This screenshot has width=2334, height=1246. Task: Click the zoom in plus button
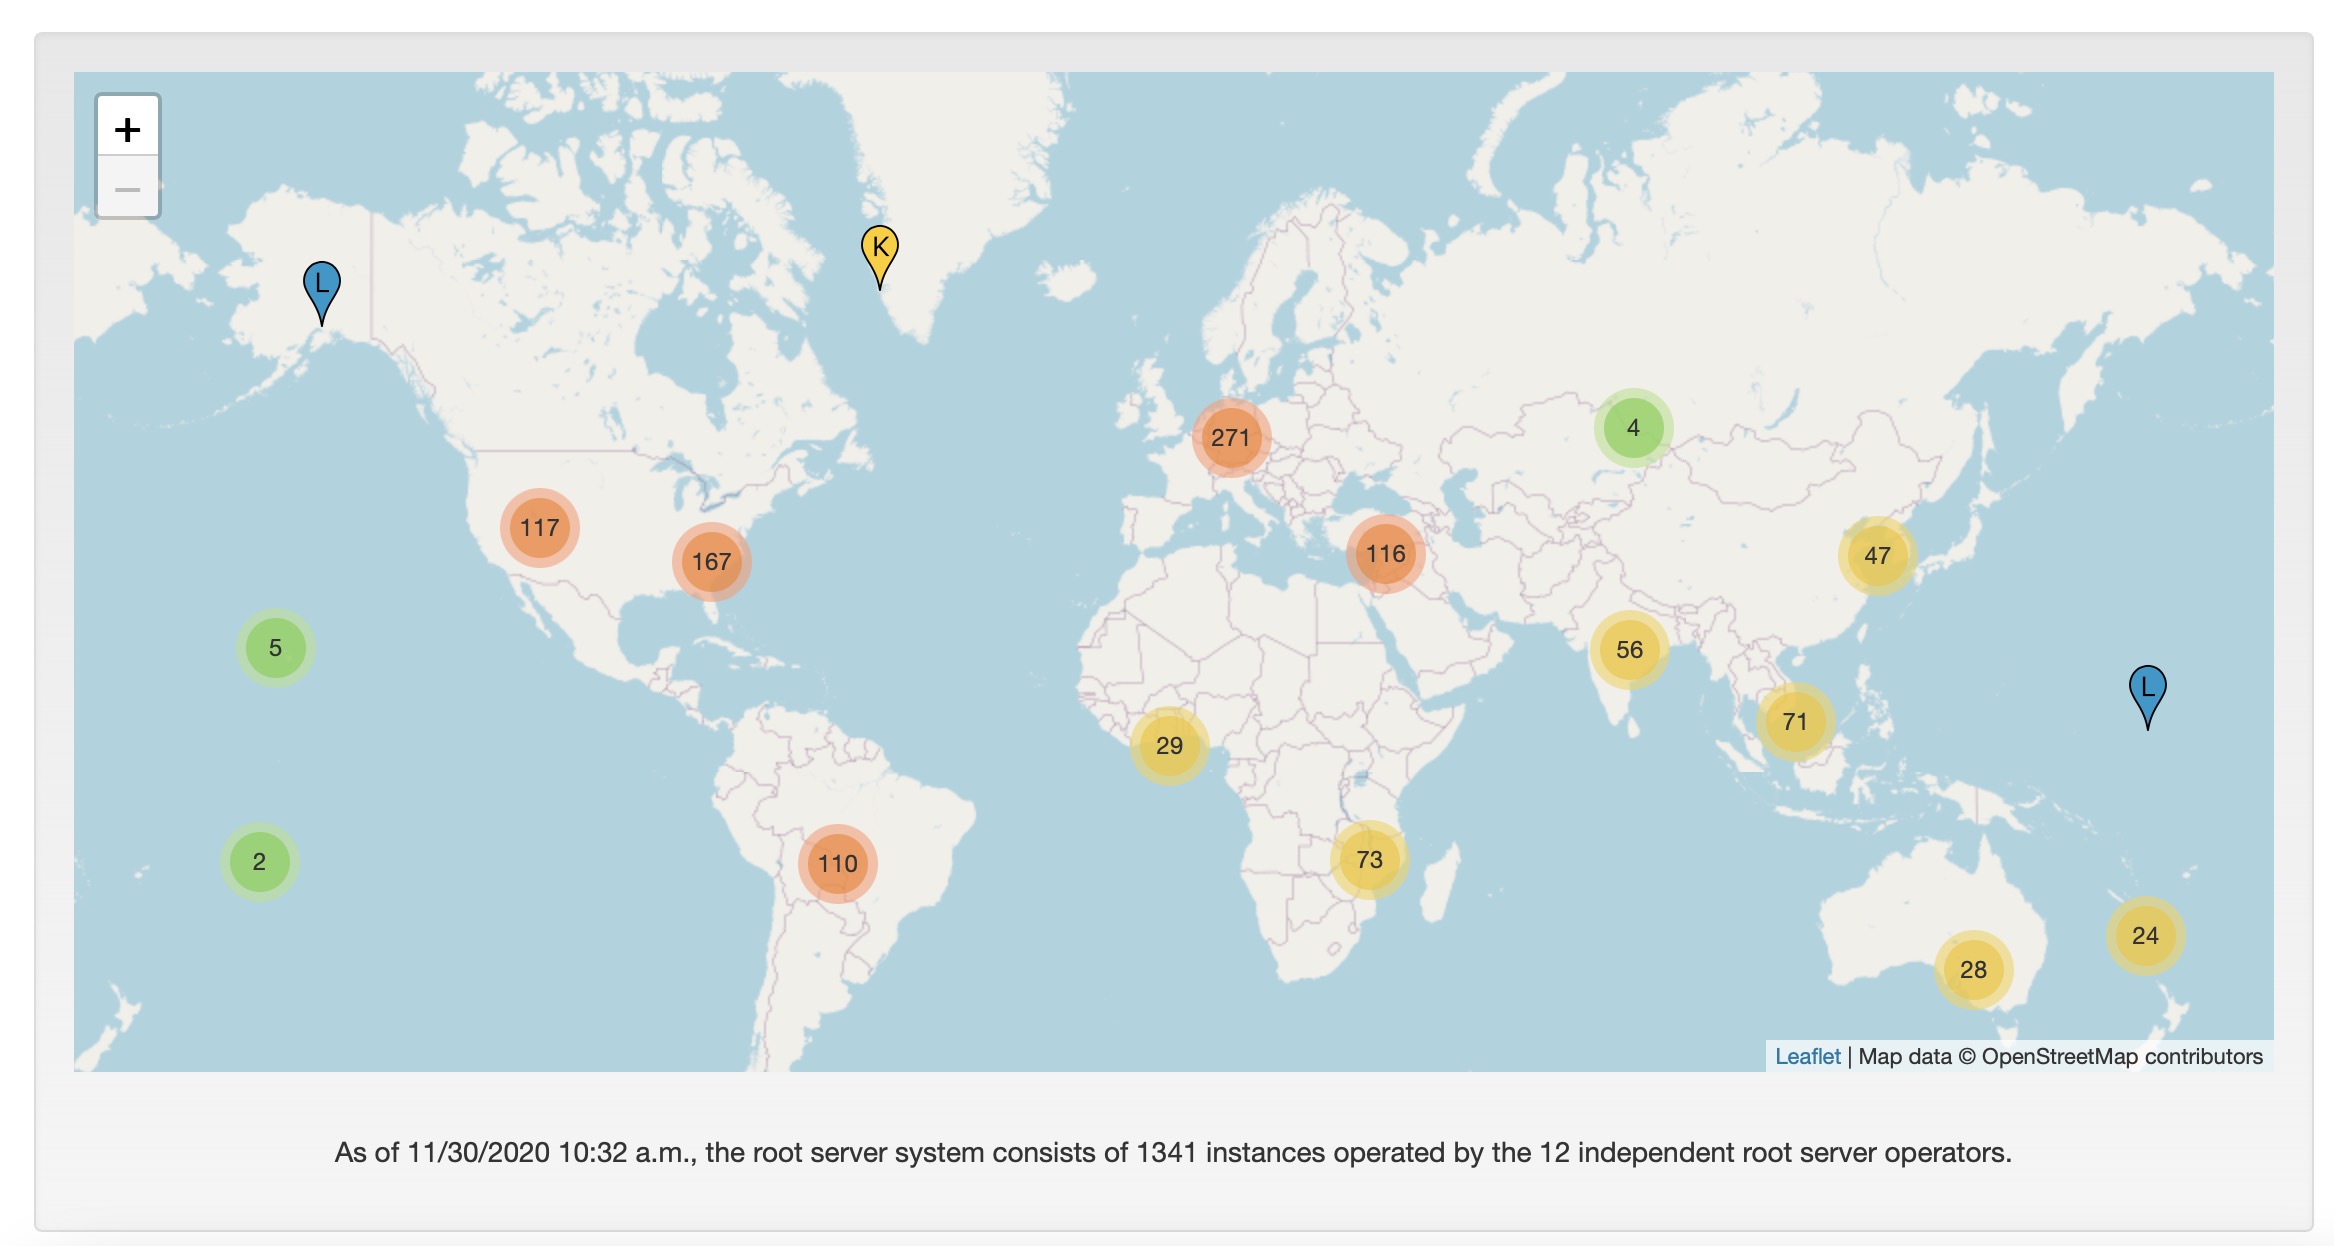pyautogui.click(x=127, y=128)
